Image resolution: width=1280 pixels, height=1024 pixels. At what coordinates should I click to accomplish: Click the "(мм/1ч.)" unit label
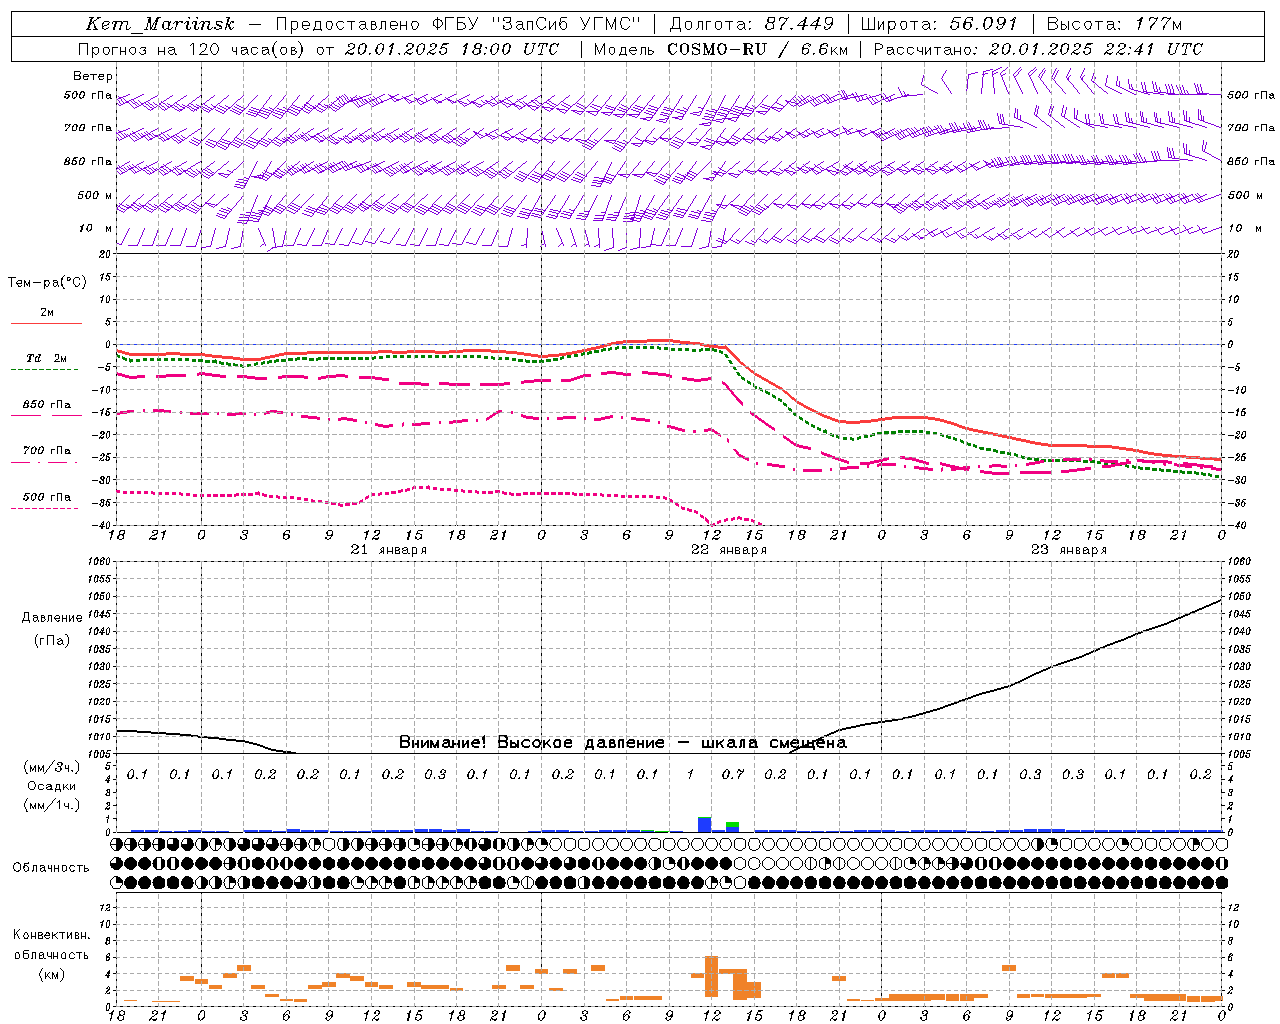pyautogui.click(x=52, y=805)
